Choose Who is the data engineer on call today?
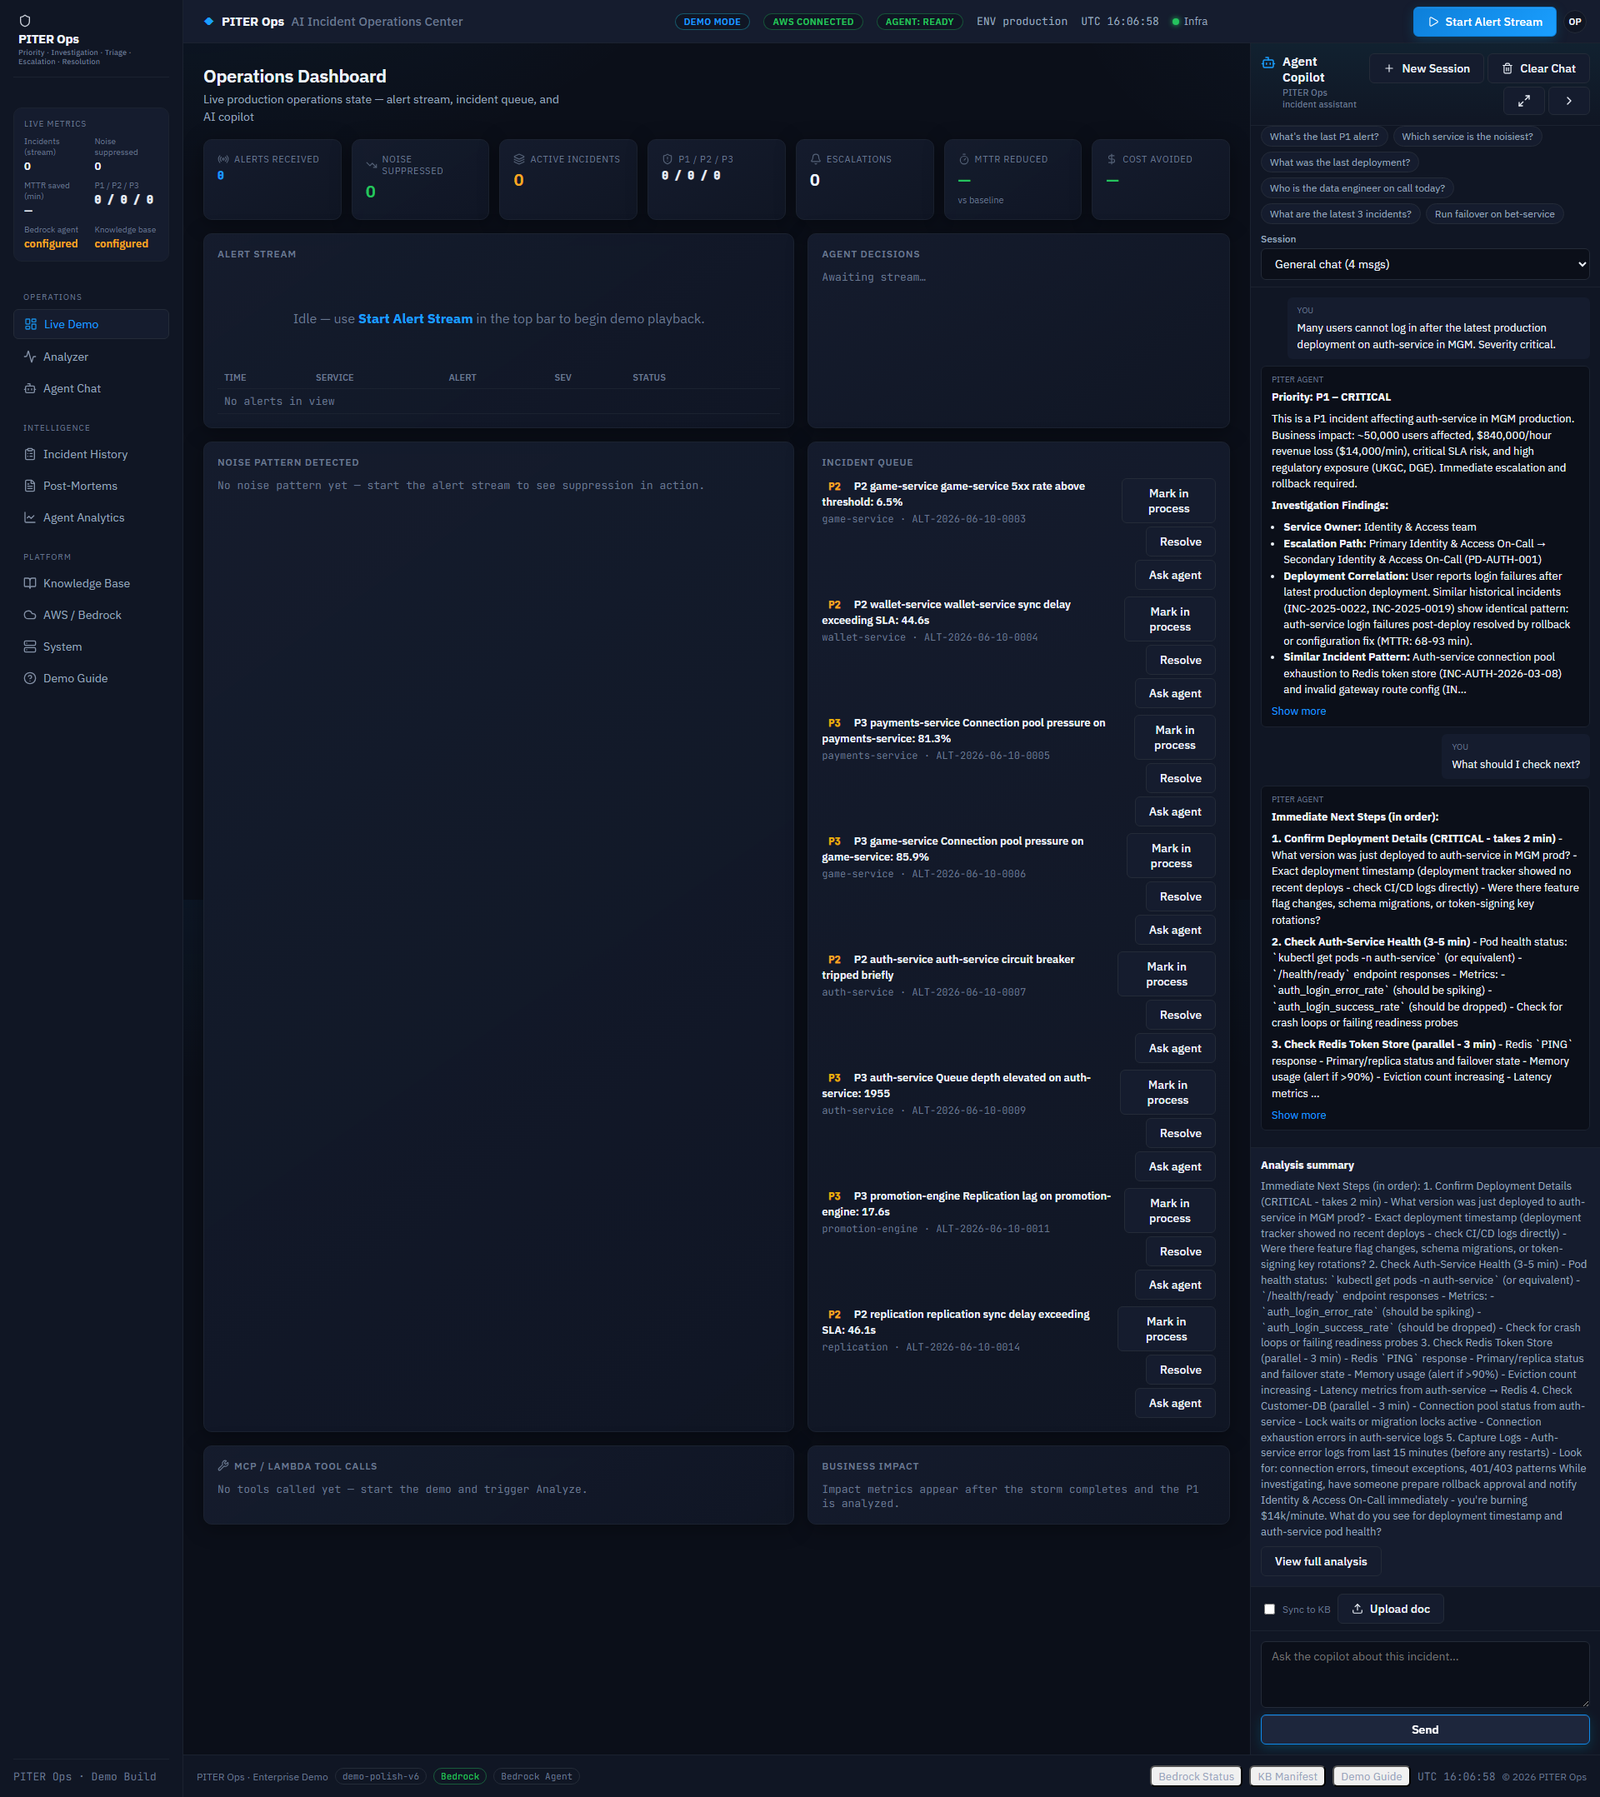The image size is (1600, 1797). point(1357,188)
